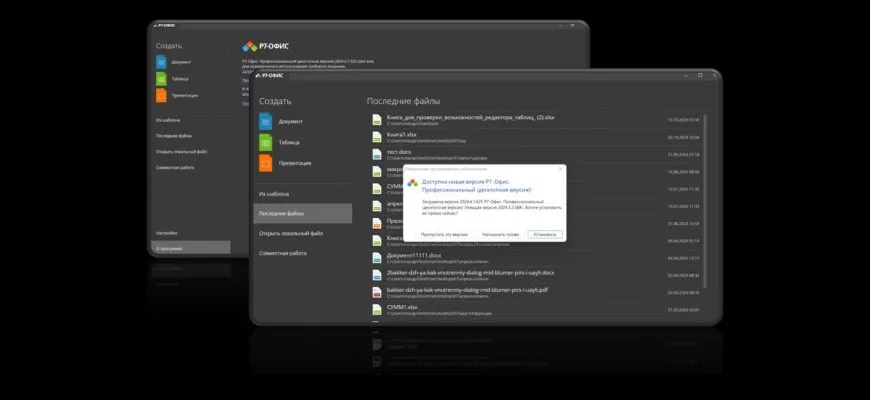Viewport: 870px width, 400px height.
Task: Open 2bakker-dzh-ya-kak-vnutrenniy-dialog docx file name
Action: [x=470, y=273]
